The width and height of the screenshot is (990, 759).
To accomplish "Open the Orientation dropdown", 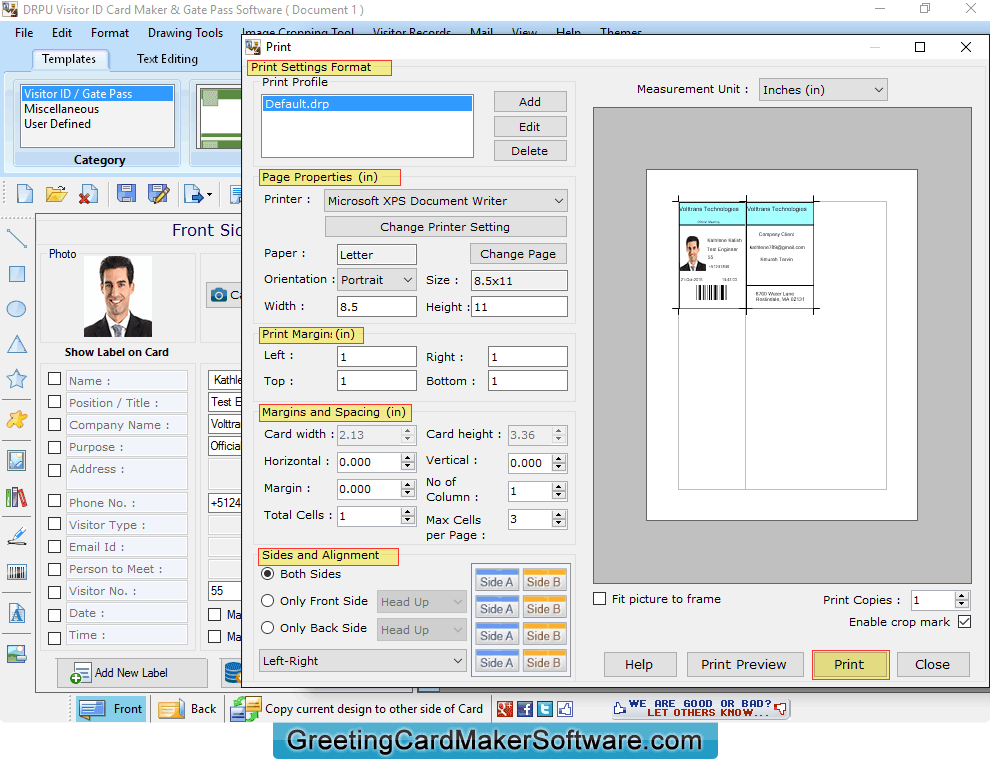I will pos(377,280).
